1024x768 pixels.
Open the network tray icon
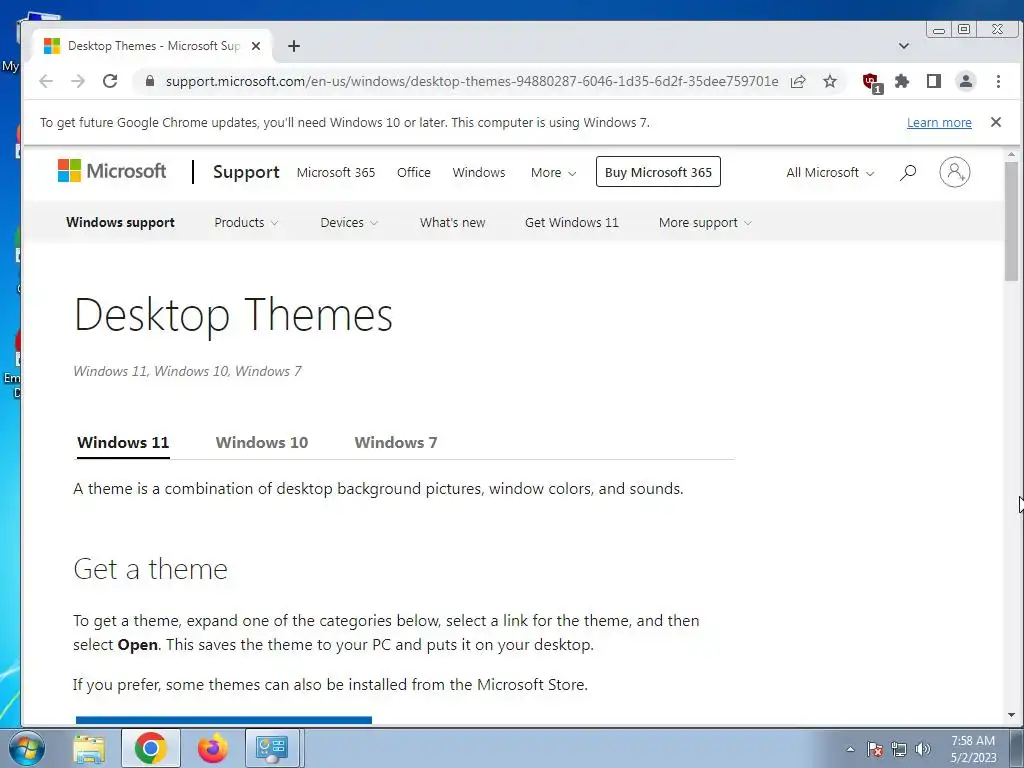[899, 749]
